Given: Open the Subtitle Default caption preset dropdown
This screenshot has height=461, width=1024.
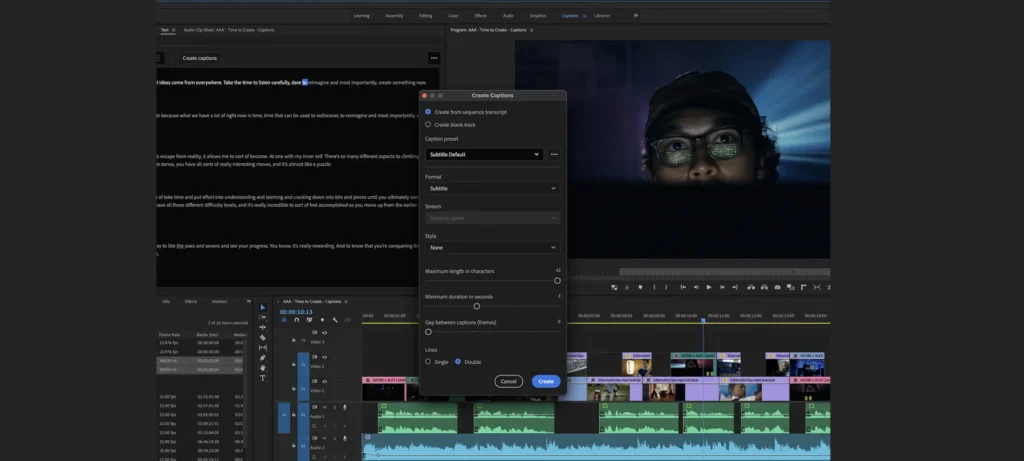Looking at the screenshot, I should tap(483, 154).
